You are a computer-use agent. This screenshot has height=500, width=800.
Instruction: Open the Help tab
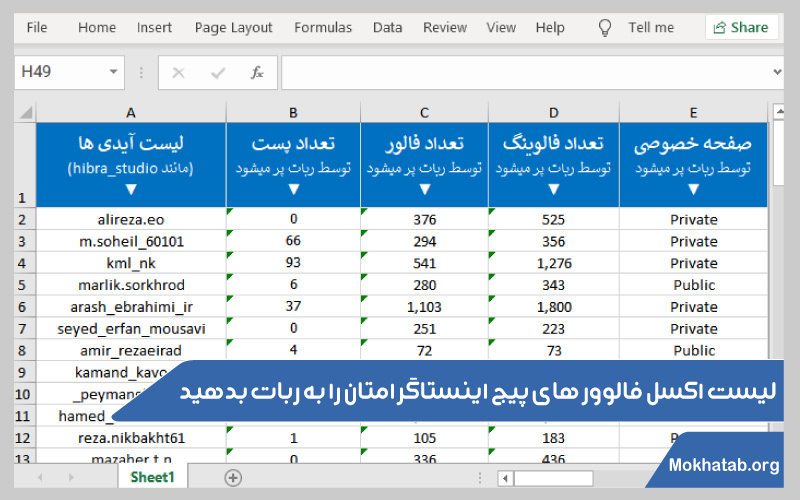[x=550, y=27]
